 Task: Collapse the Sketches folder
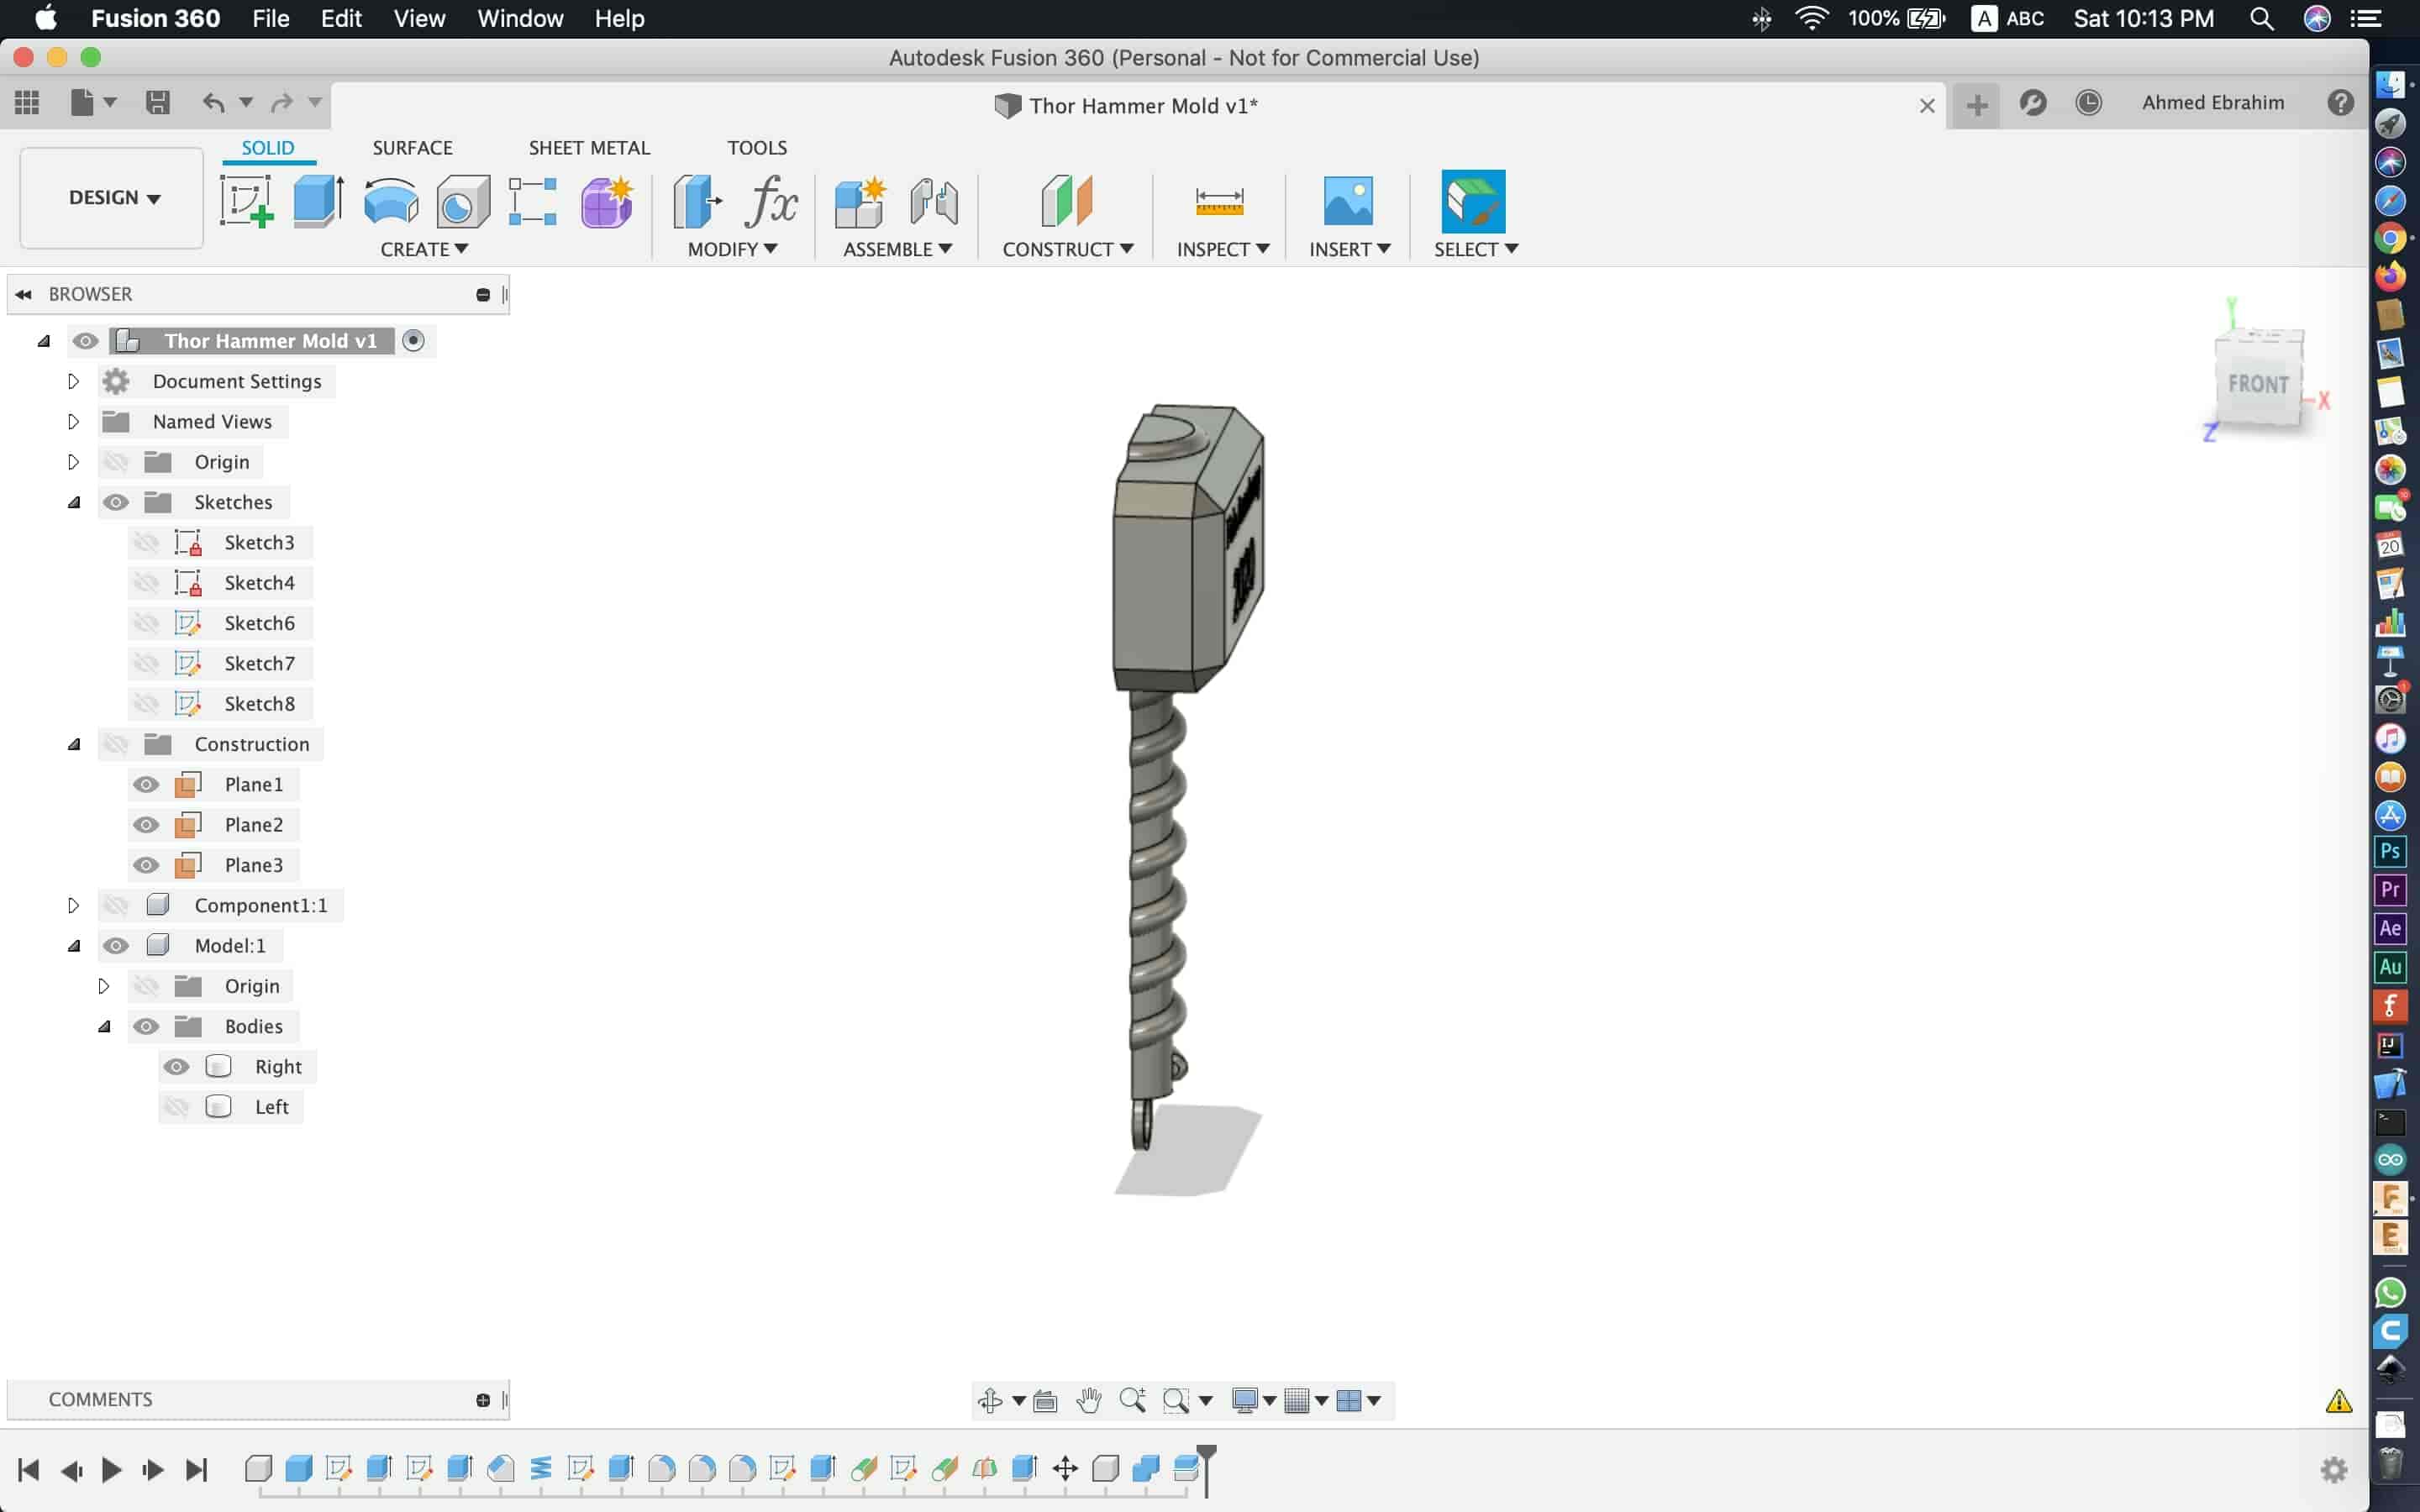[x=73, y=502]
